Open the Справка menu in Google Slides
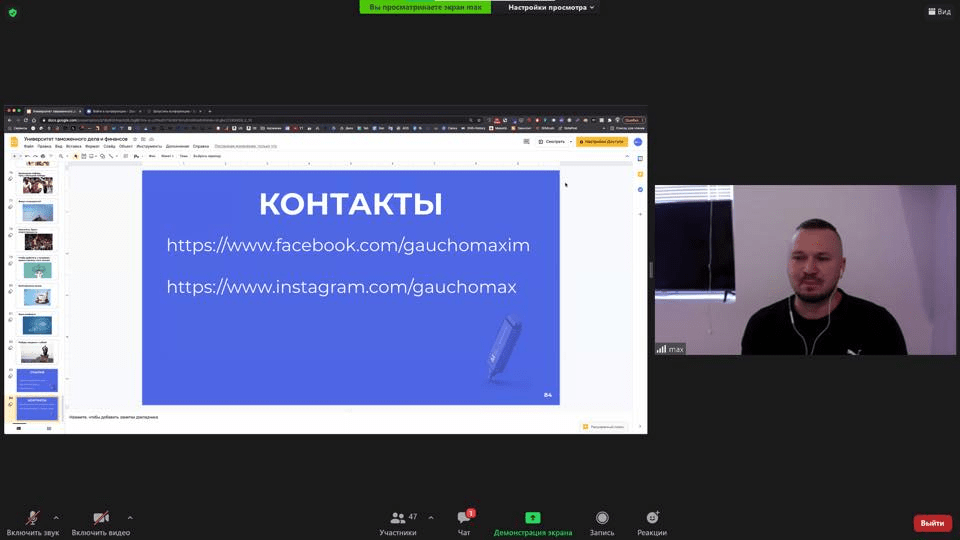This screenshot has height=540, width=960. (201, 146)
